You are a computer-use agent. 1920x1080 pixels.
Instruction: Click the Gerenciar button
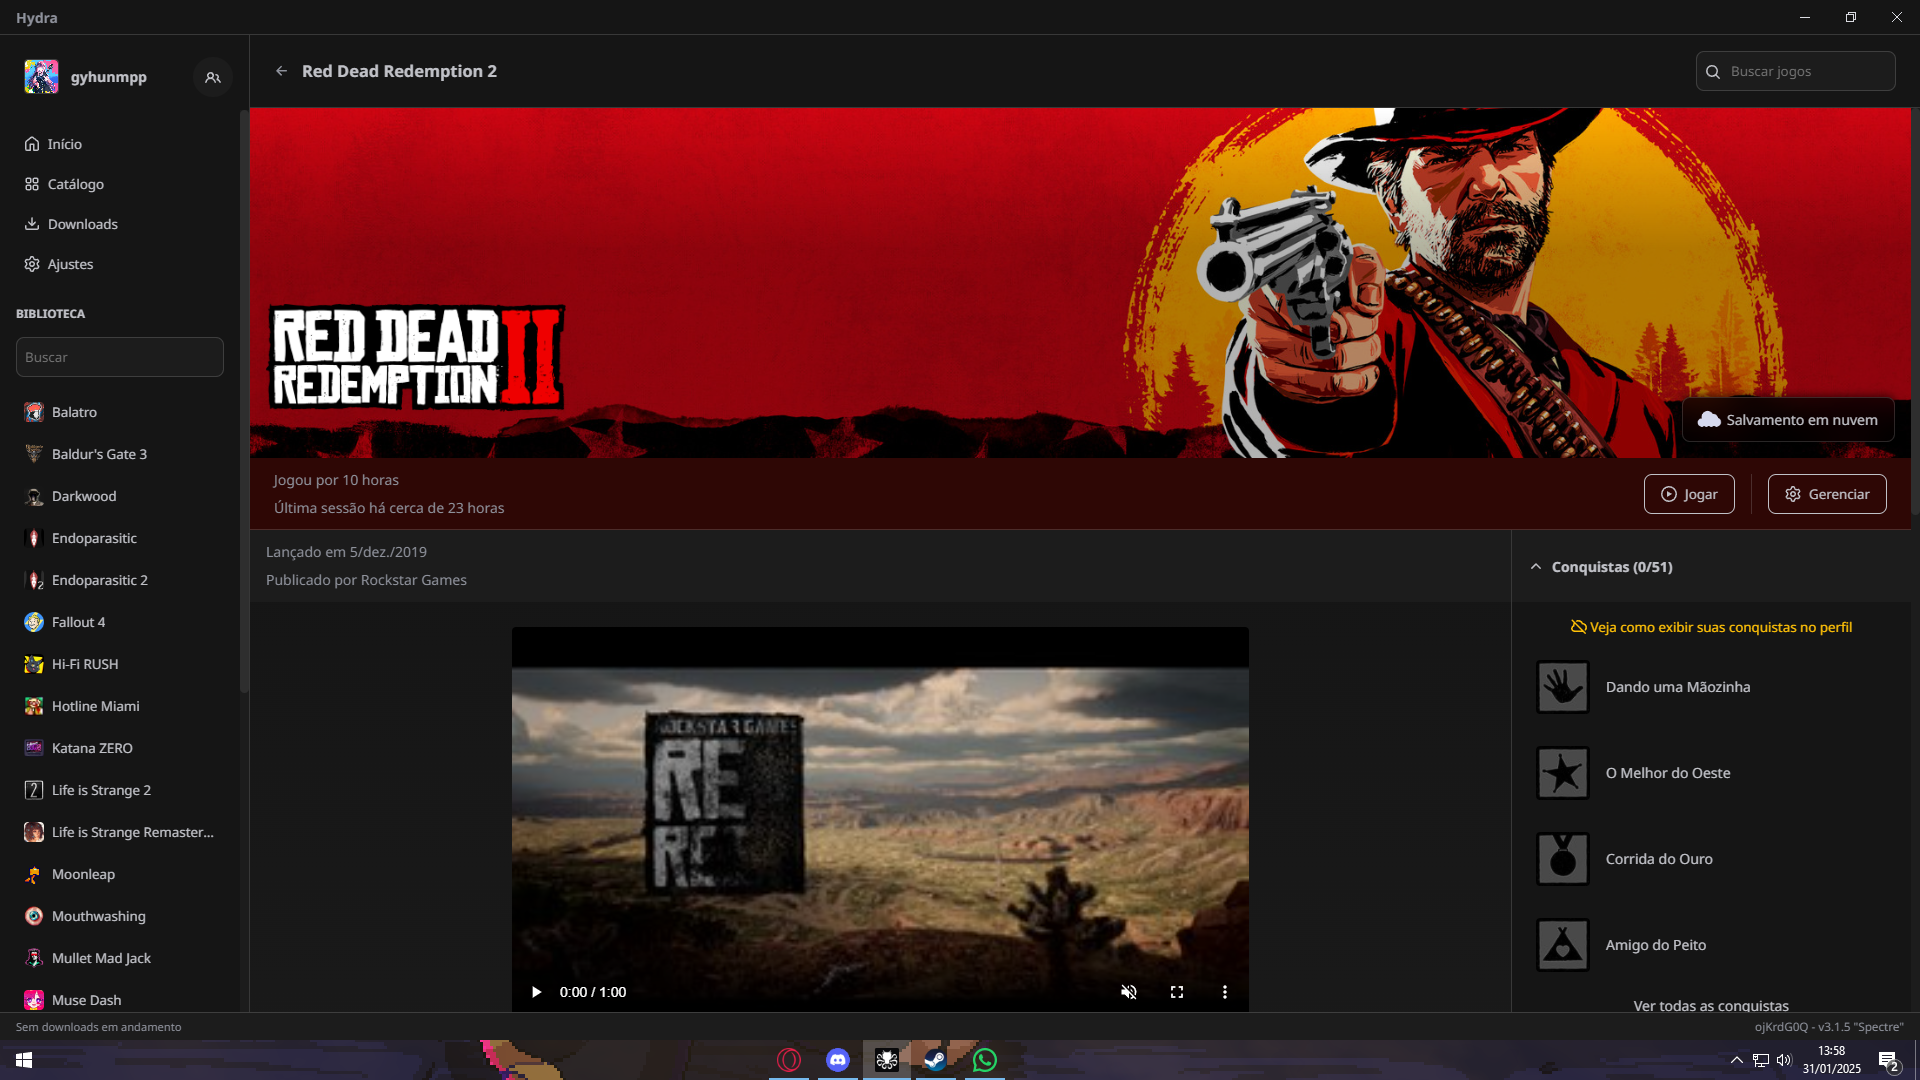[x=1827, y=494]
